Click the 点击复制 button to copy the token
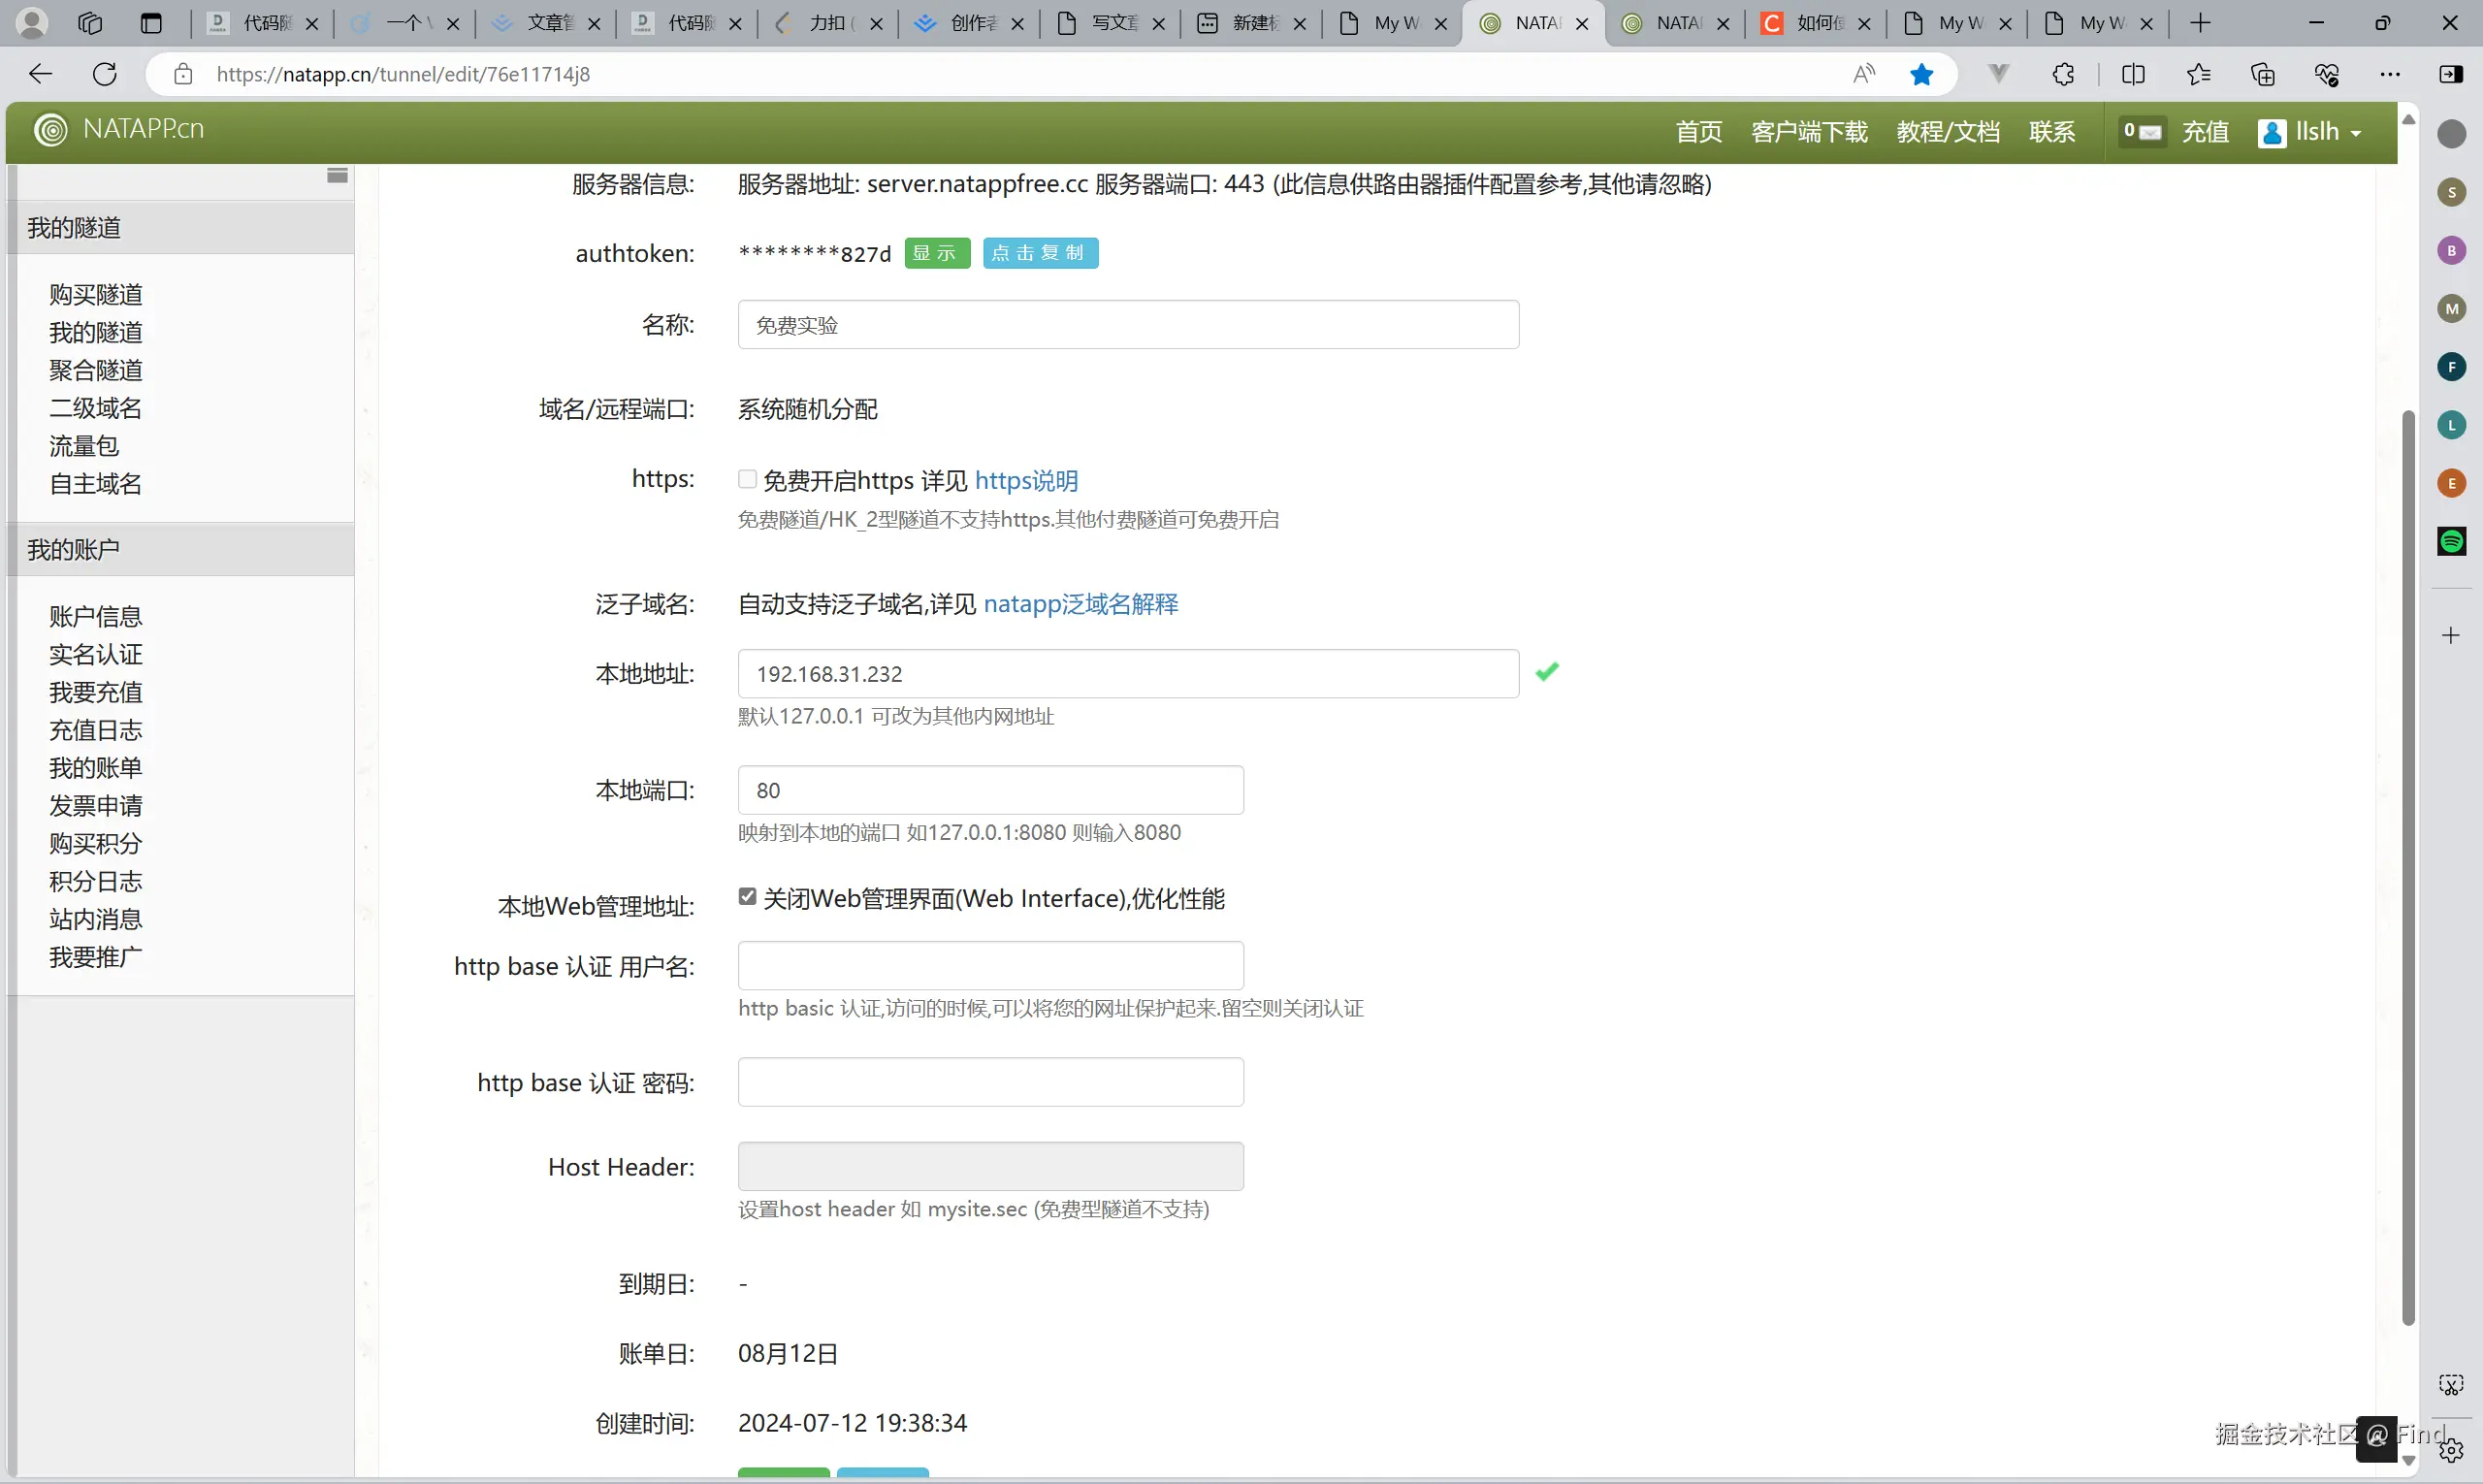The height and width of the screenshot is (1484, 2483). point(1039,253)
